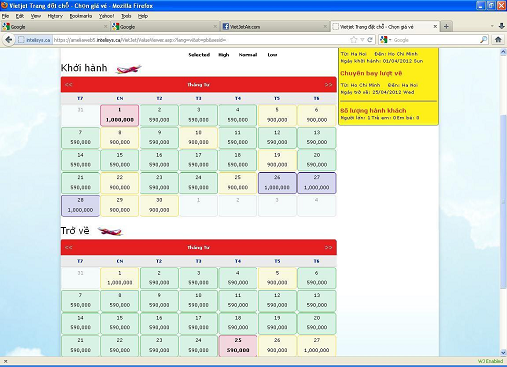Viewport: 507px width, 367px height.
Task: Switch to the VietJetAir.com Facebook tab
Action: click(274, 27)
